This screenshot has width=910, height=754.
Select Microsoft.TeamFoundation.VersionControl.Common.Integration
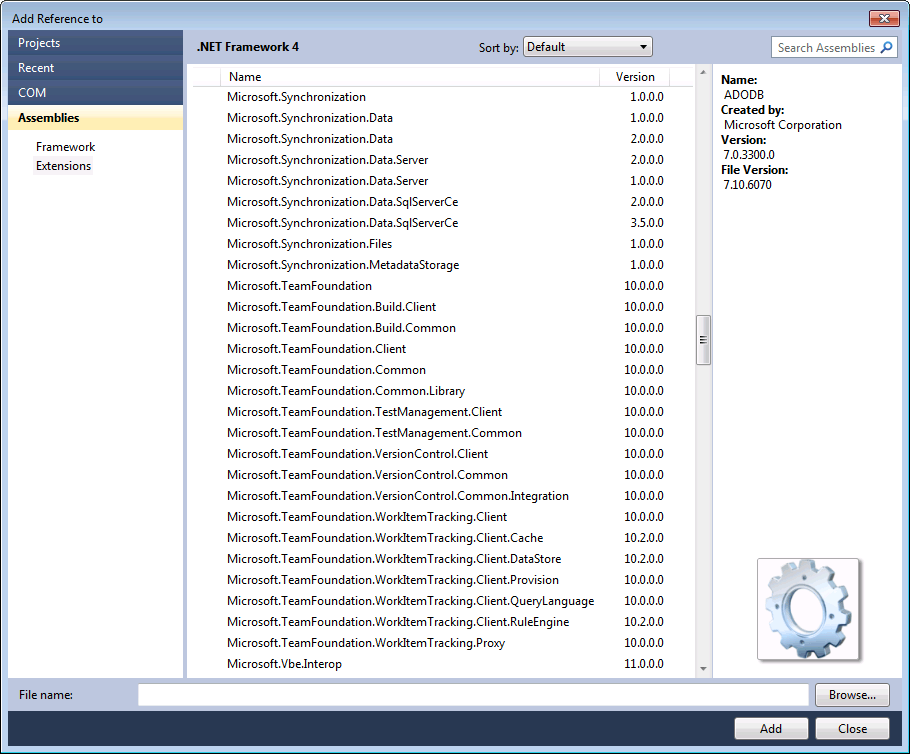[443, 496]
